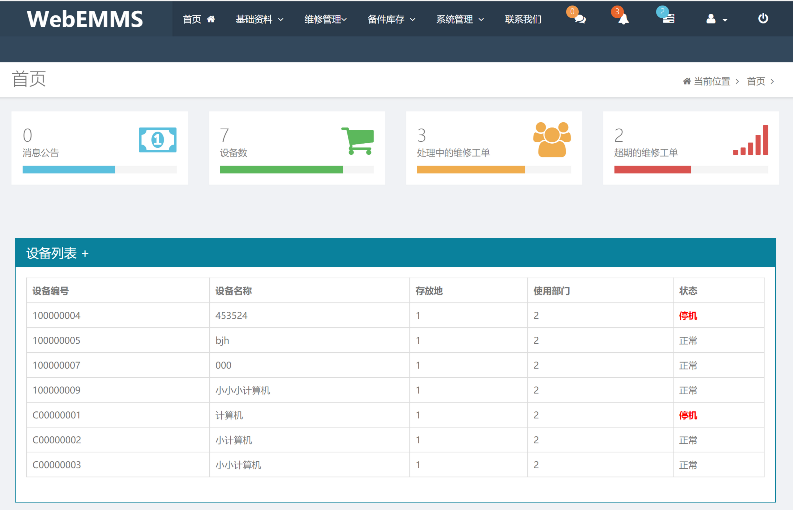Click the orange 处理中的维修工单 progress bar
The height and width of the screenshot is (510, 793).
470,169
